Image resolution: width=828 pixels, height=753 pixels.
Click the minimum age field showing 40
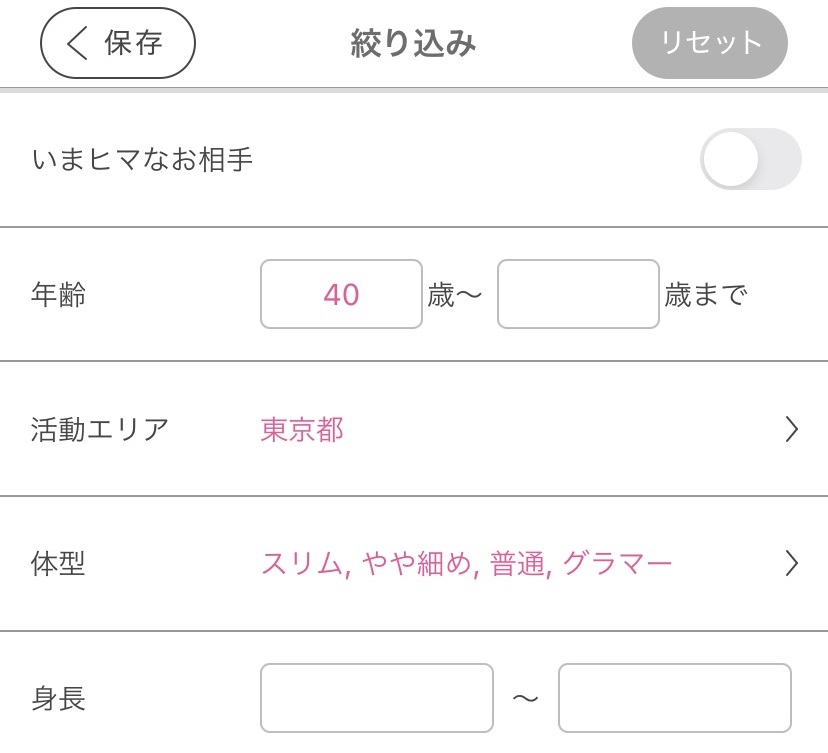[341, 294]
